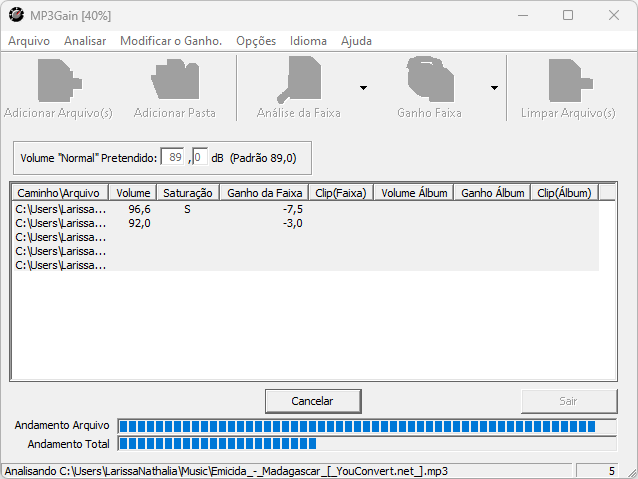Click the Andamento Total progress bar
Screen dimensions: 638x479
[367, 444]
